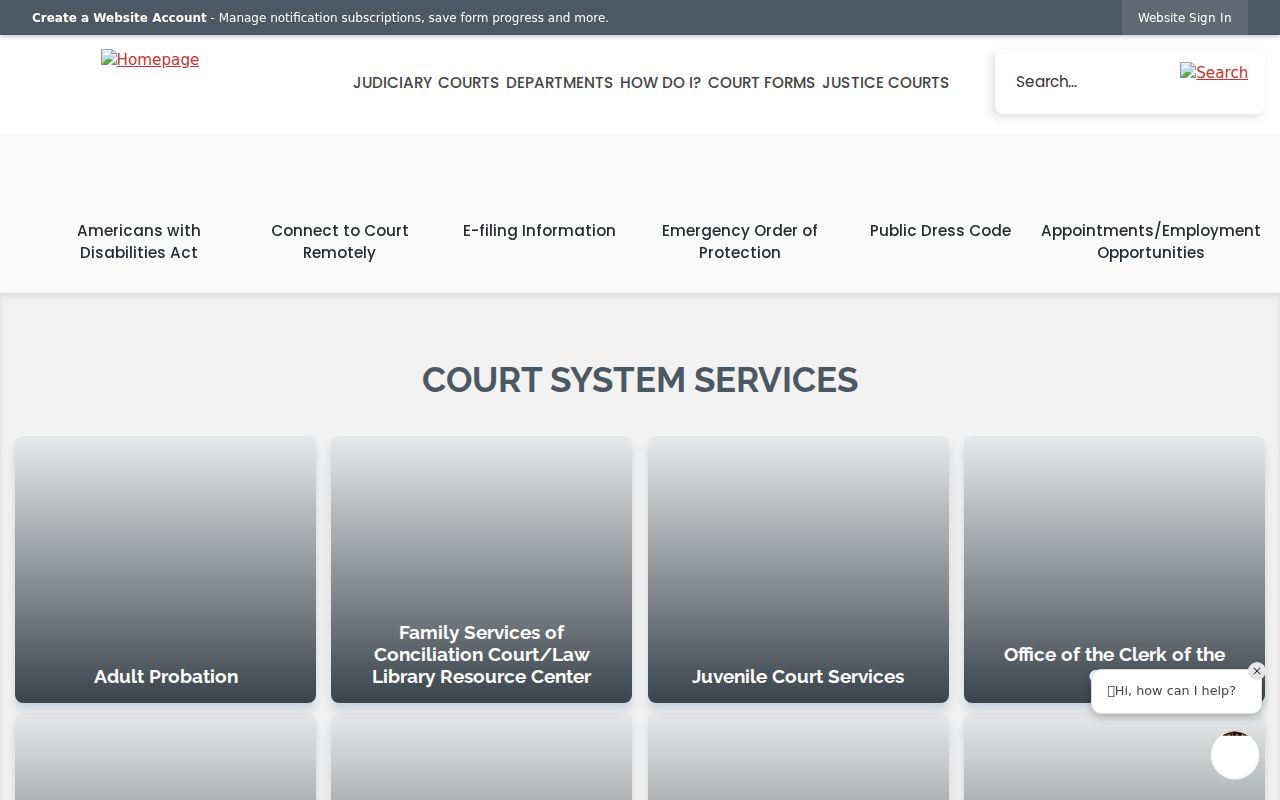Open the Judiciary menu

[x=392, y=83]
